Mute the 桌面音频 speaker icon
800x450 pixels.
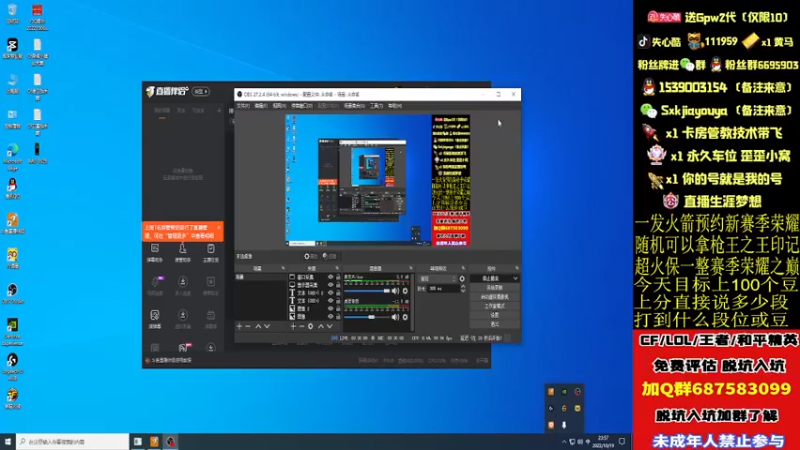pyautogui.click(x=395, y=317)
